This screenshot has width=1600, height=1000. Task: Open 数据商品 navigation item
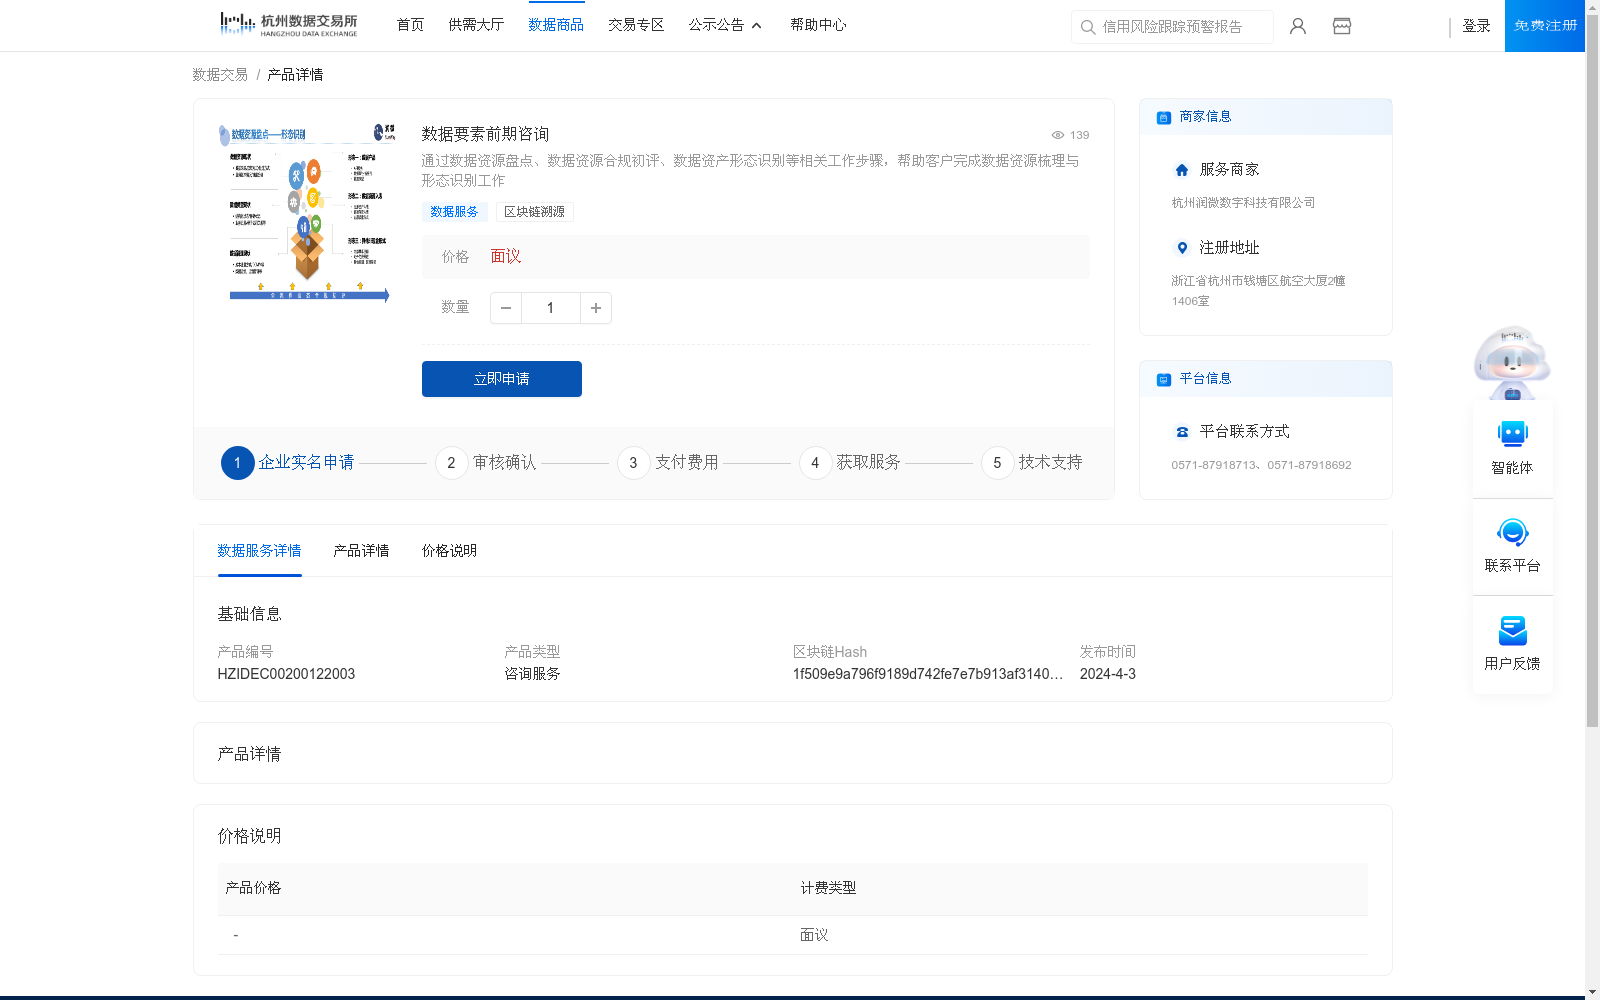556,25
